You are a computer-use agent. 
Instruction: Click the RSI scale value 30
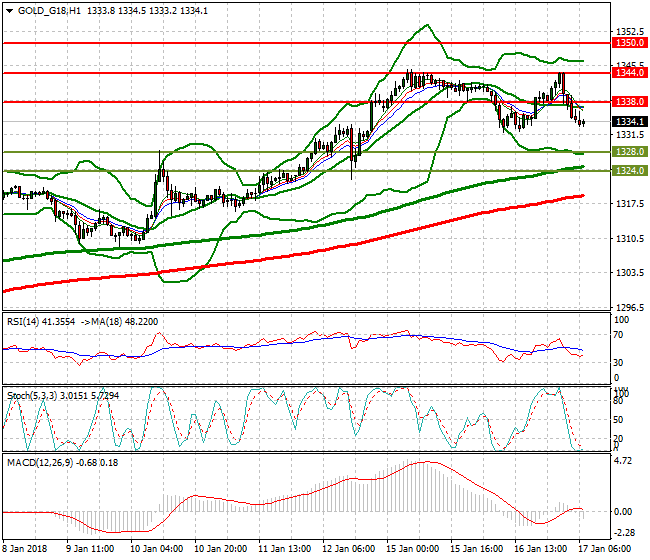[x=618, y=363]
